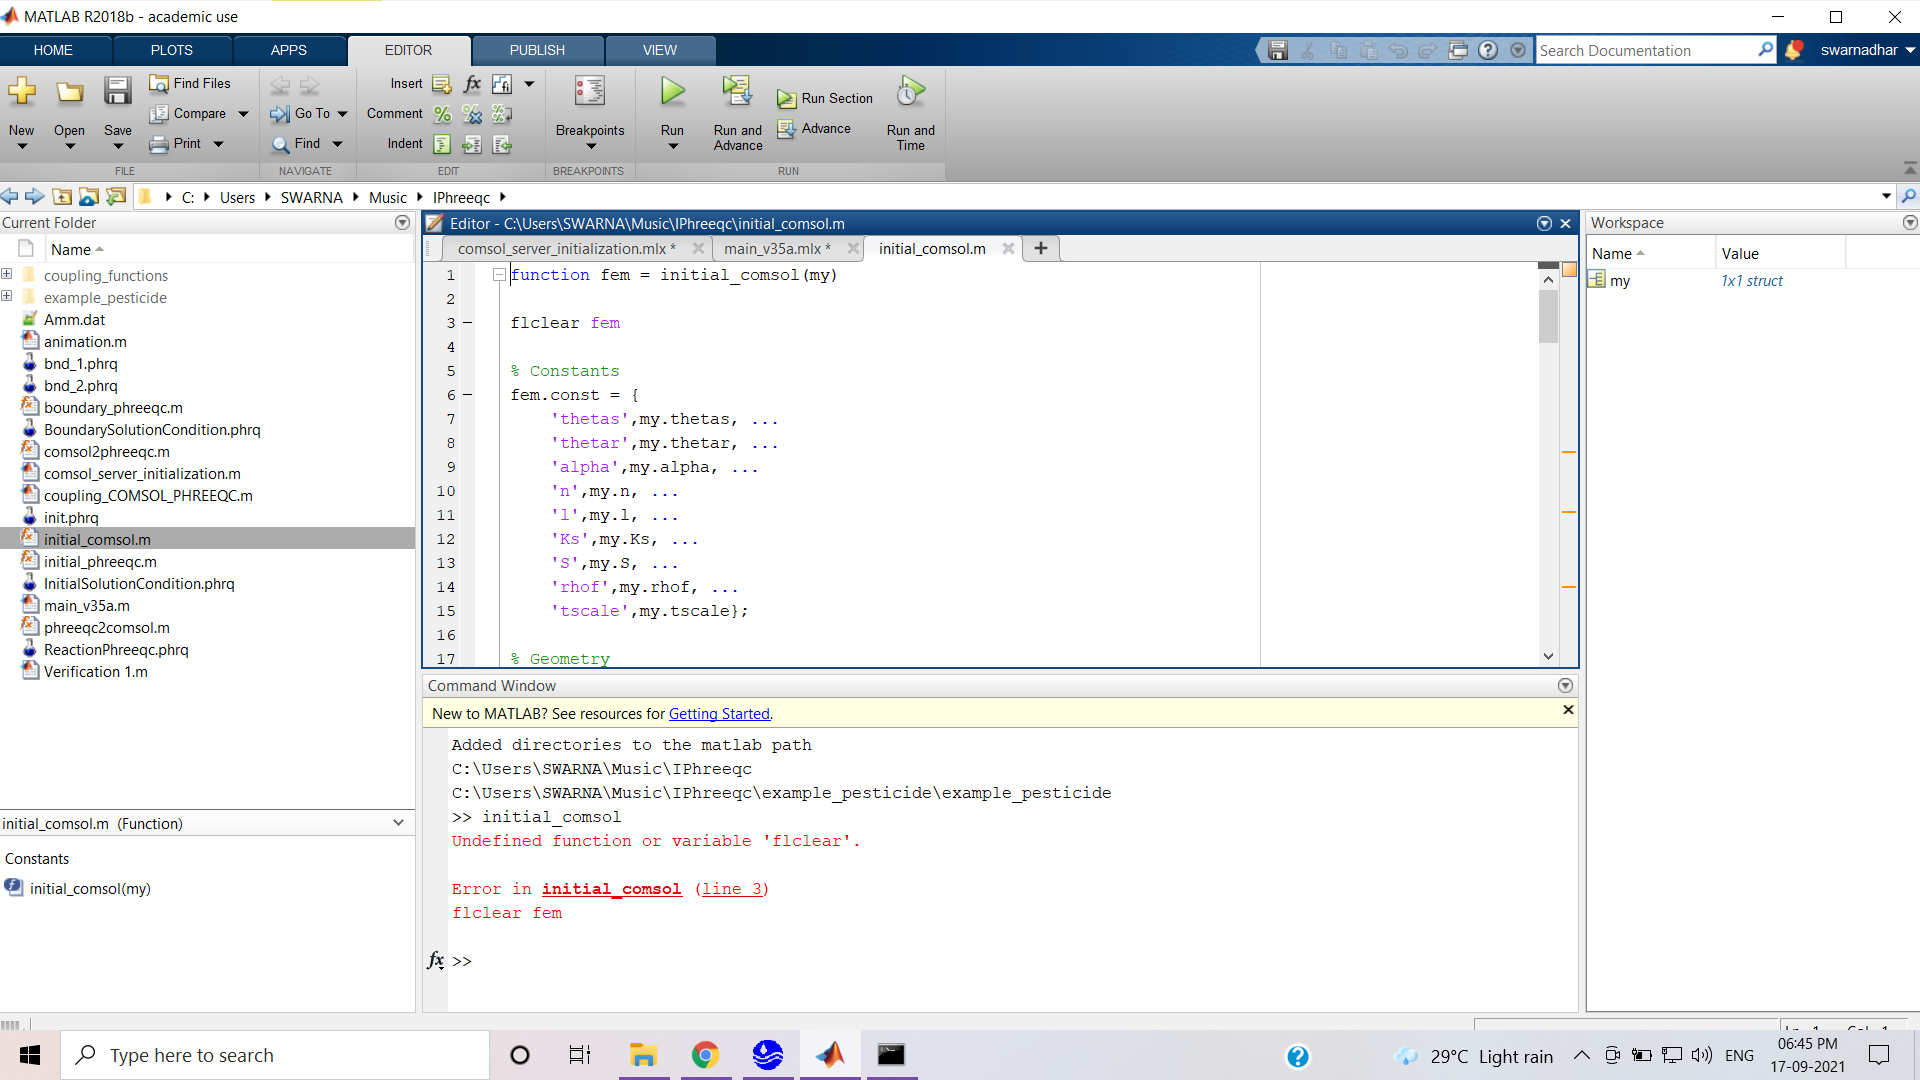
Task: Click the green Run button icon
Action: point(672,92)
